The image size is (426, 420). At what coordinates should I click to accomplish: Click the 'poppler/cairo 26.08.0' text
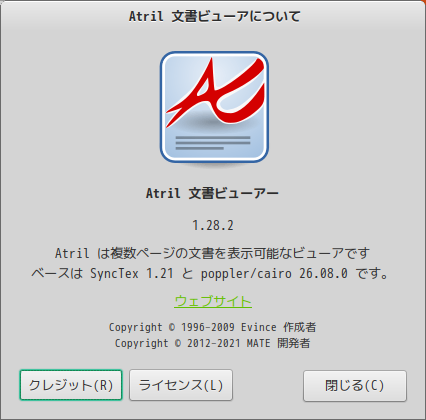click(274, 274)
